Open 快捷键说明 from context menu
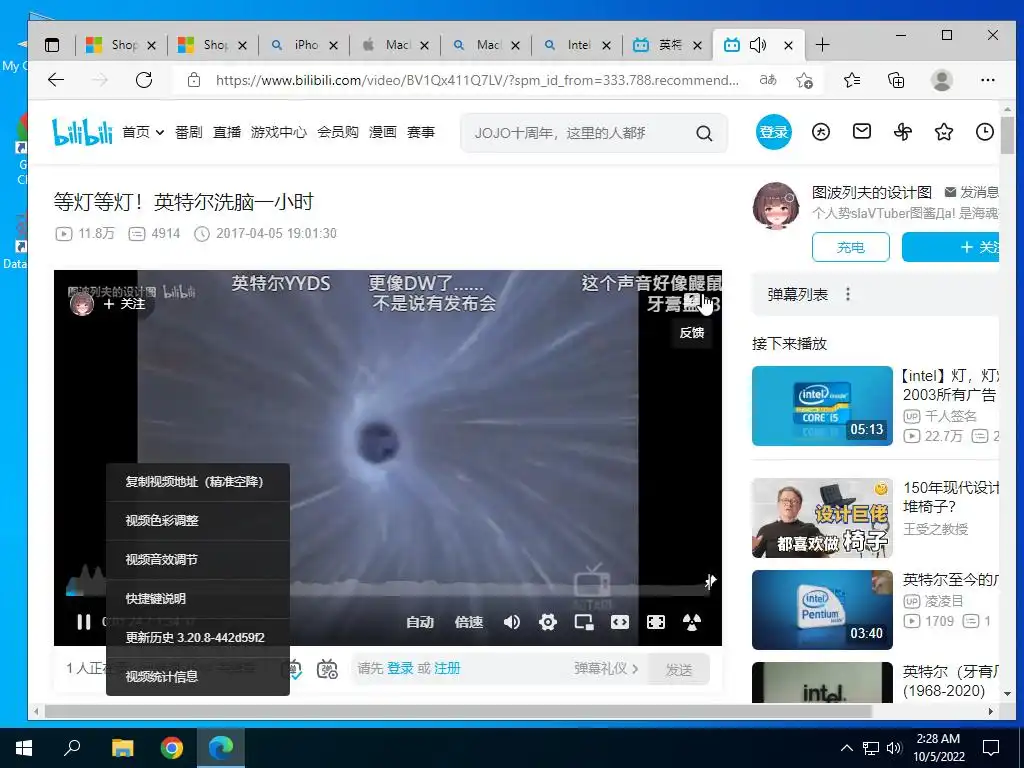Screen dimensions: 1024x768 tap(198, 598)
